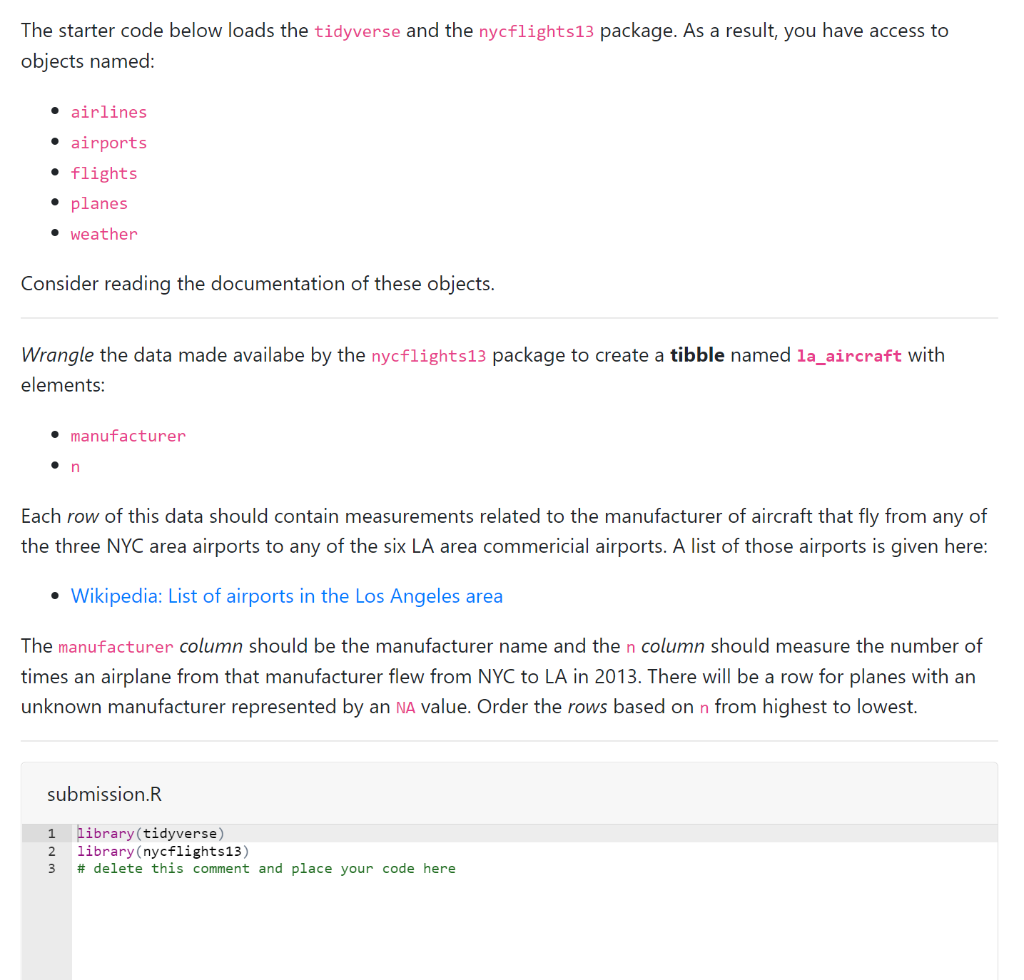Image resolution: width=1024 pixels, height=980 pixels.
Task: Click the manufacturer bullet item
Action: point(128,436)
